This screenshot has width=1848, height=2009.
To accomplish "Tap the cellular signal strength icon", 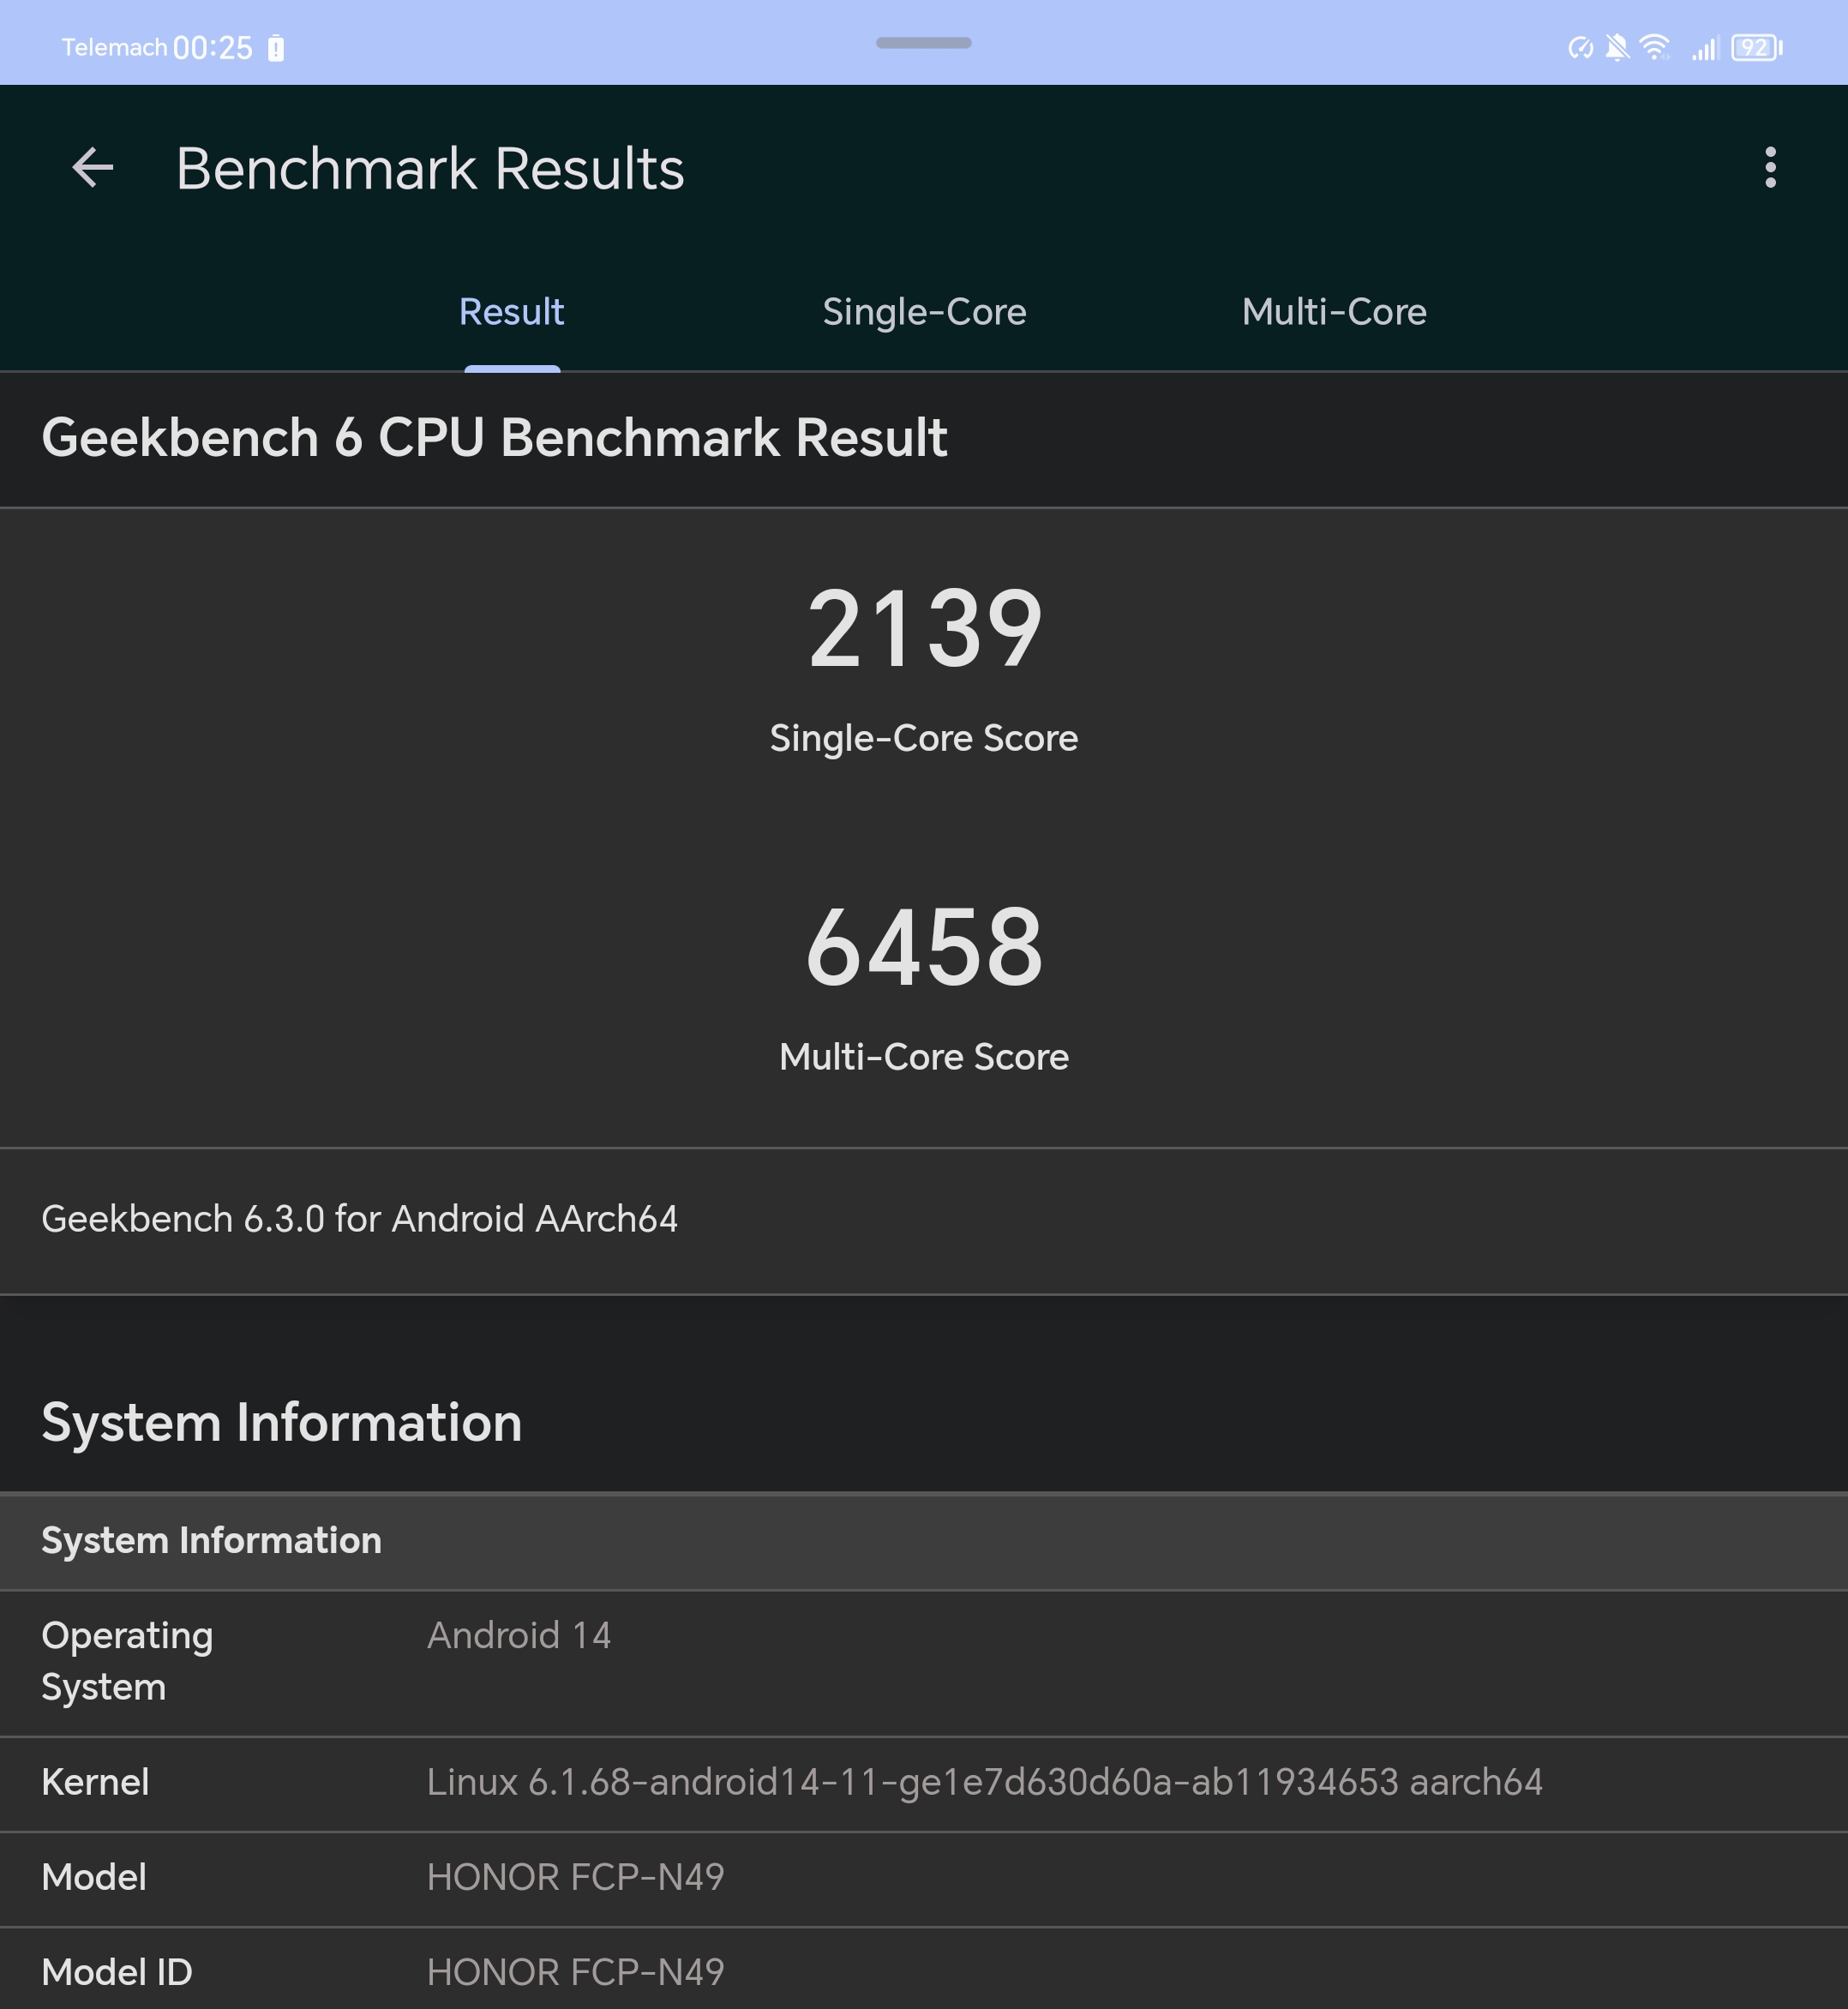I will 1705,48.
